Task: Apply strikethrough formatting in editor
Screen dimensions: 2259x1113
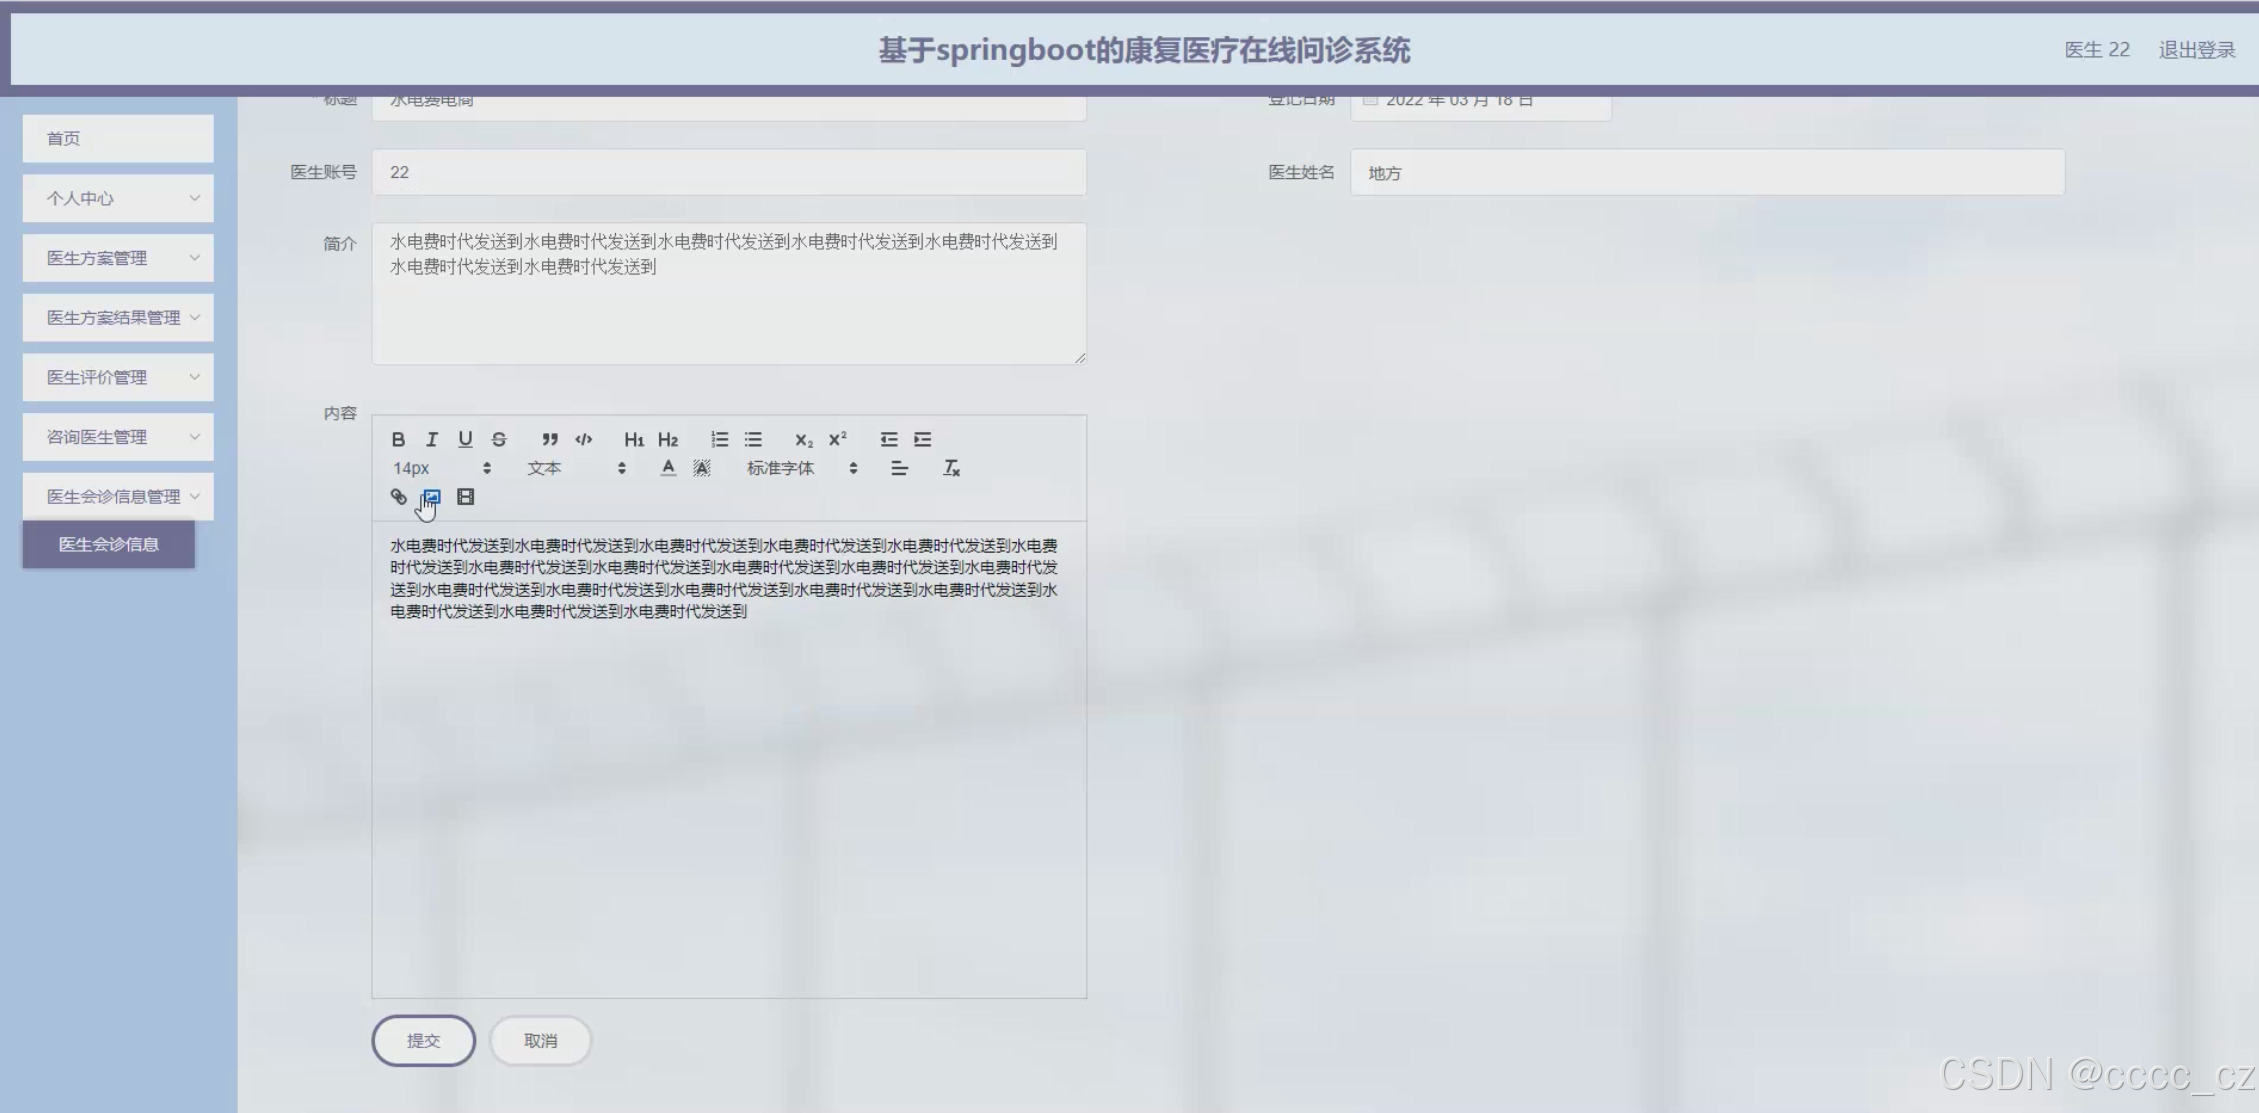Action: (499, 439)
